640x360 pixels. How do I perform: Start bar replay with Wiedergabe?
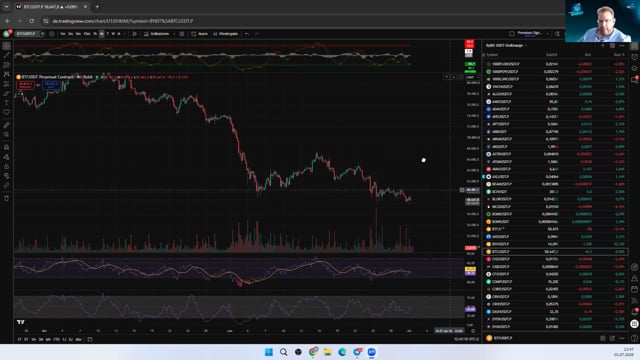coord(225,34)
